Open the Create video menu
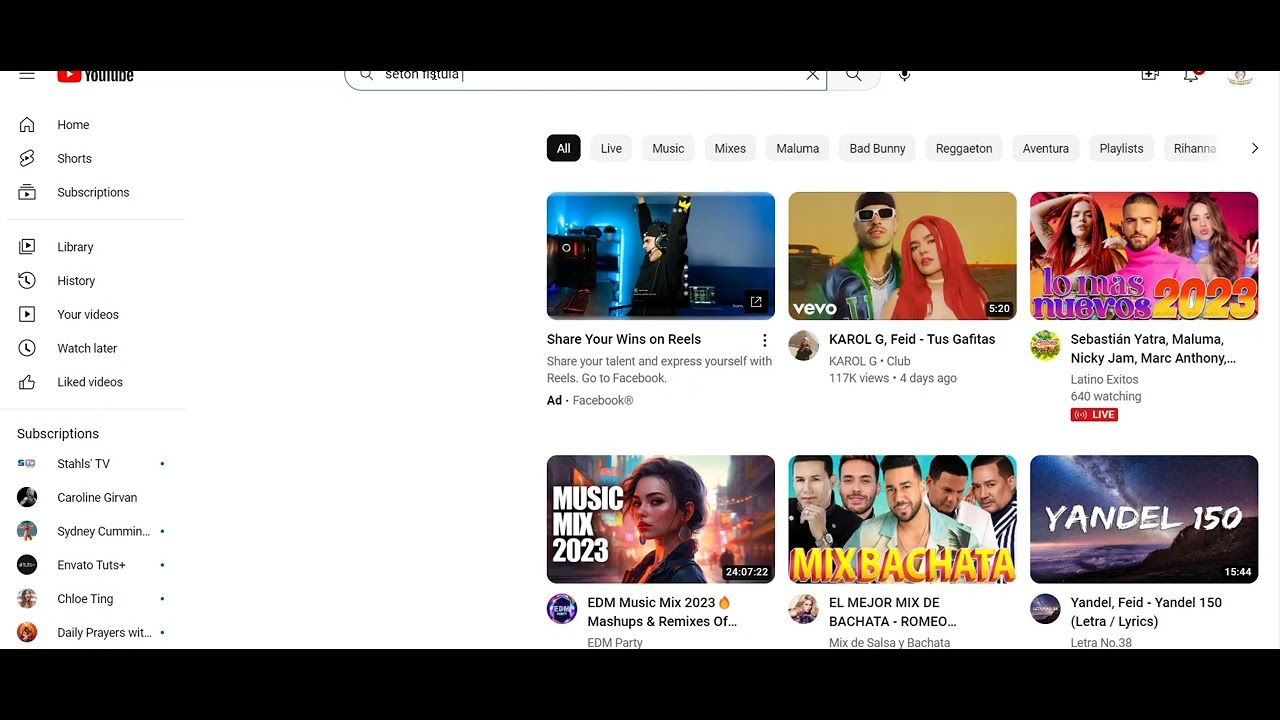This screenshot has height=720, width=1280. pyautogui.click(x=1150, y=75)
